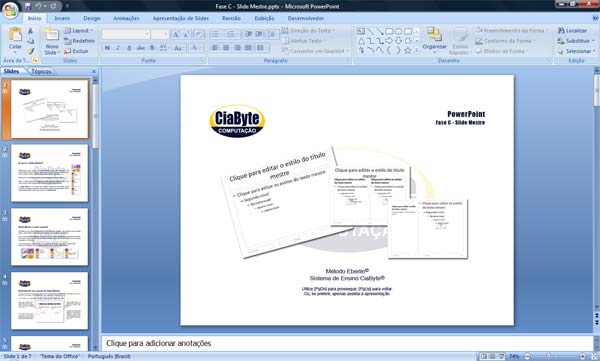This screenshot has height=361, width=600.
Task: Undo the last action
Action: click(x=39, y=6)
